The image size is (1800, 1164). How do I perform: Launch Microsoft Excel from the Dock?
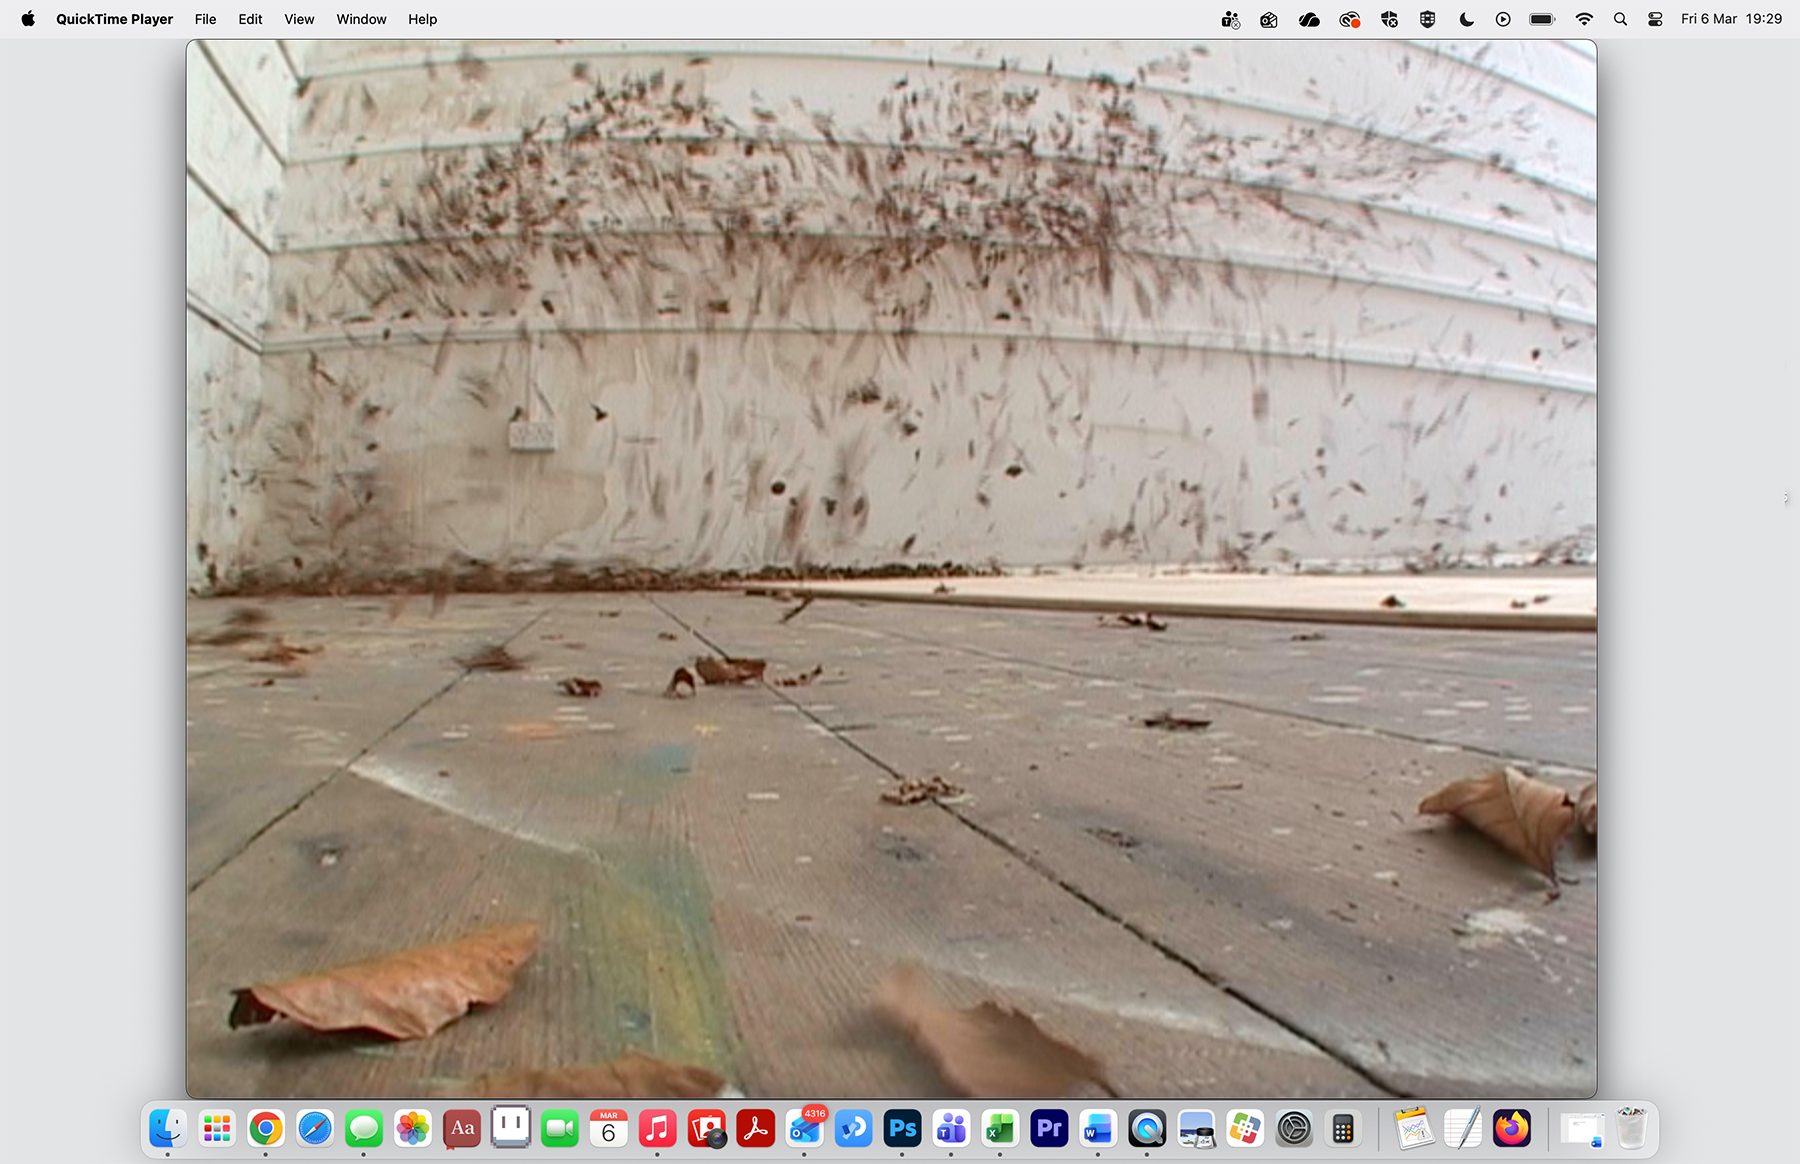click(1000, 1129)
